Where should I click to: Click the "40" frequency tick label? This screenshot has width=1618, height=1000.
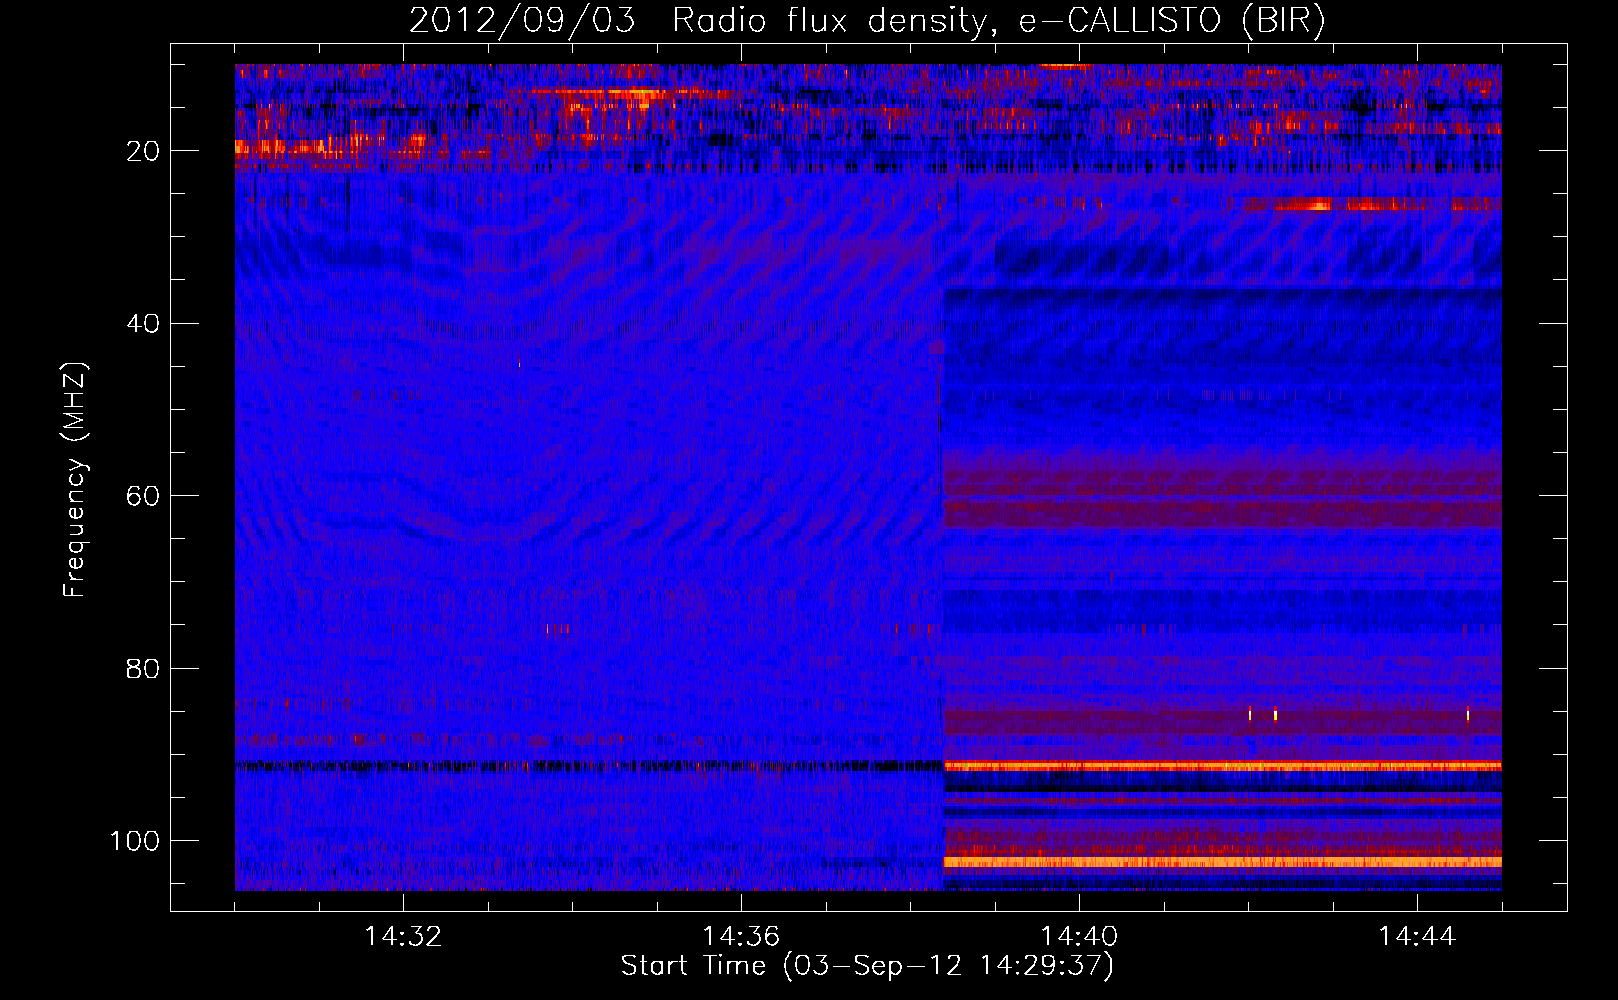coord(144,324)
